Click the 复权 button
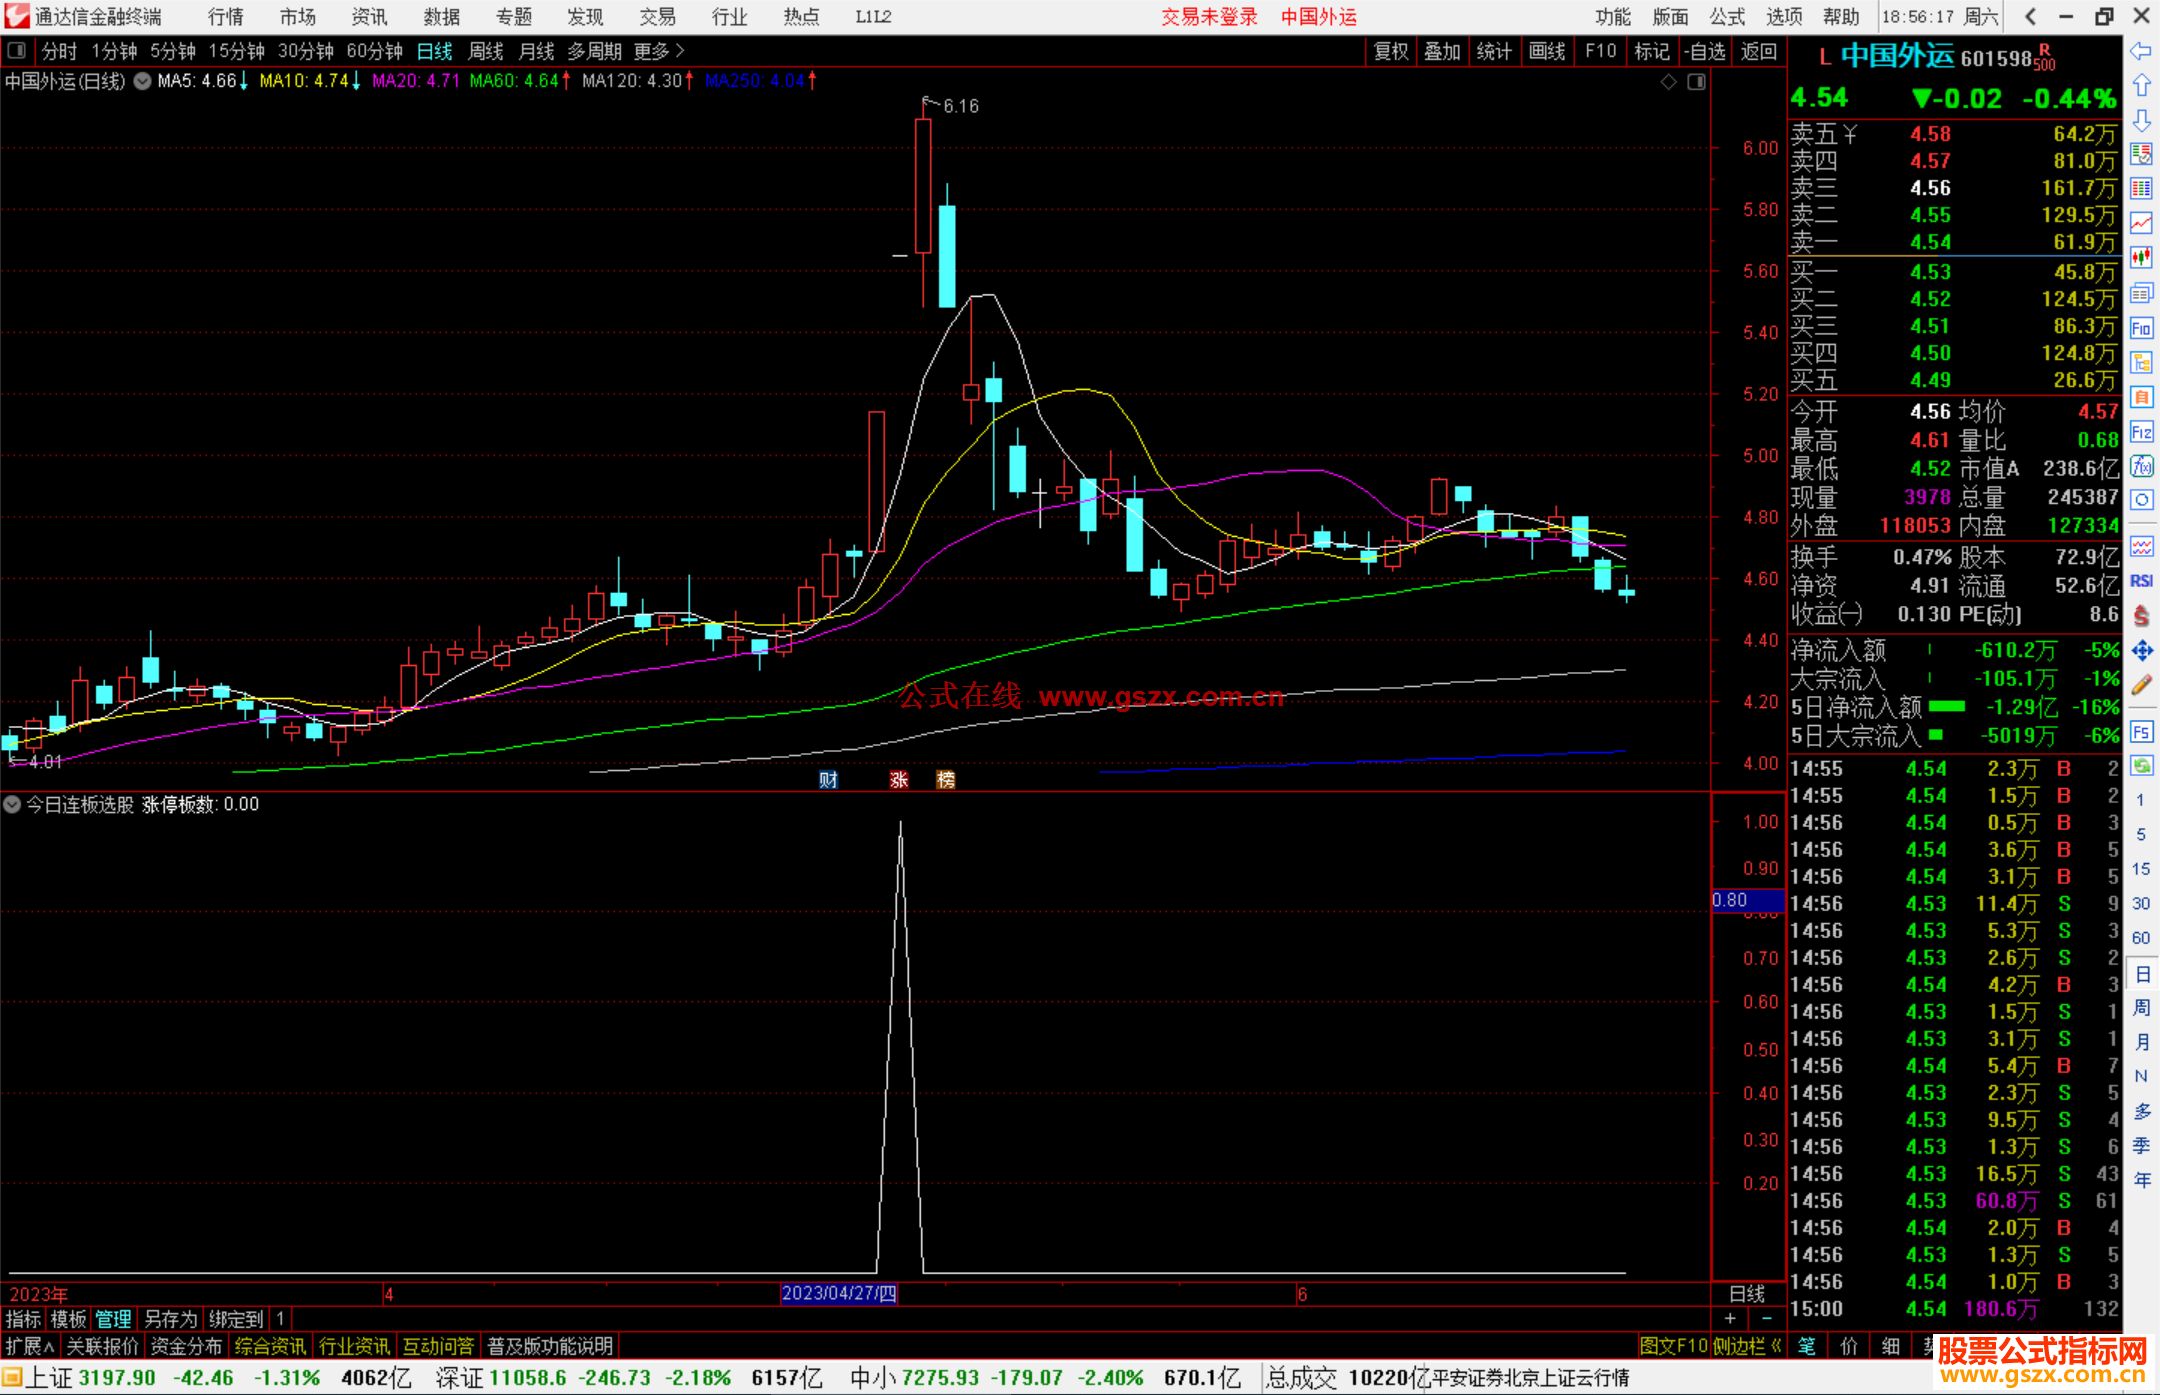Image resolution: width=2160 pixels, height=1395 pixels. click(x=1390, y=51)
